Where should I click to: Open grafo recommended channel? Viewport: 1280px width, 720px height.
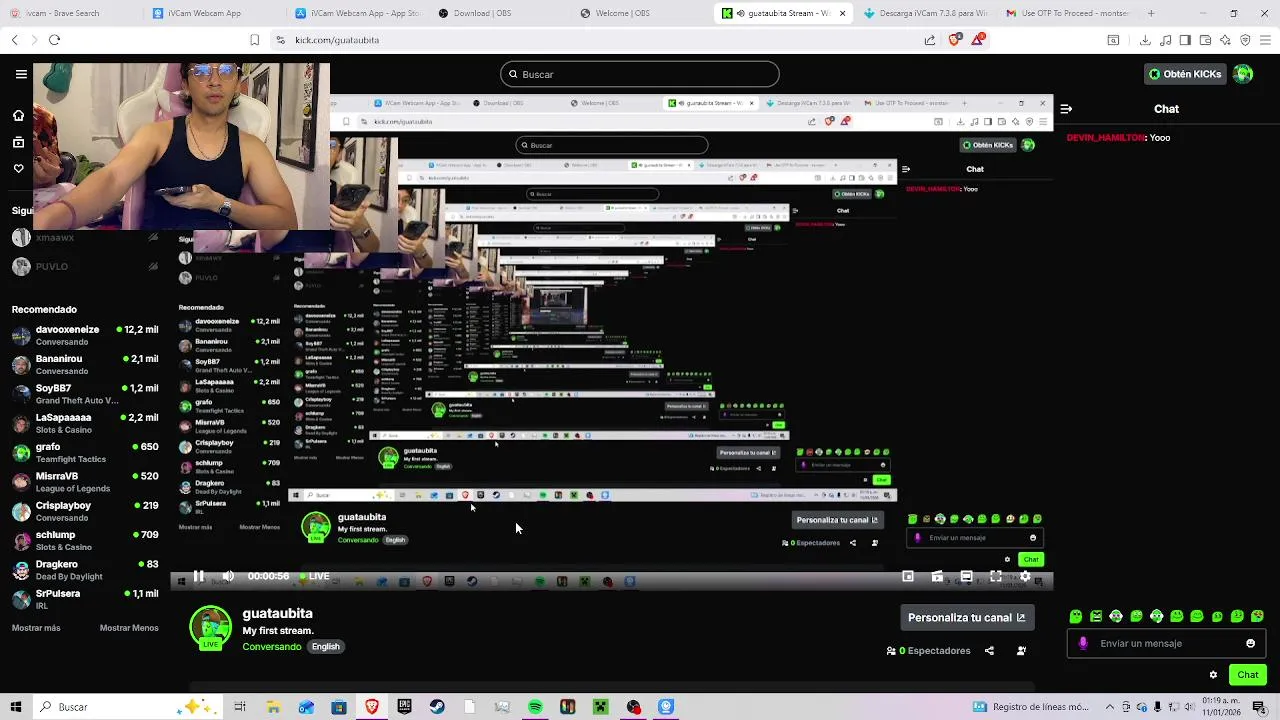[85, 453]
